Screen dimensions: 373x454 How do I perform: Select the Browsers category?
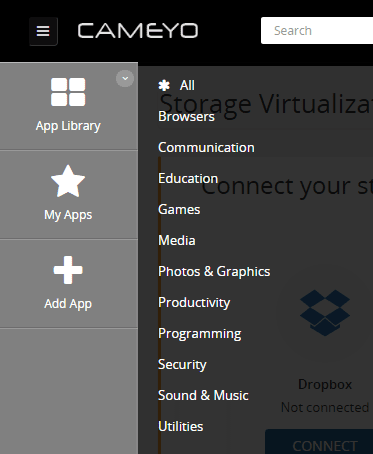[186, 116]
